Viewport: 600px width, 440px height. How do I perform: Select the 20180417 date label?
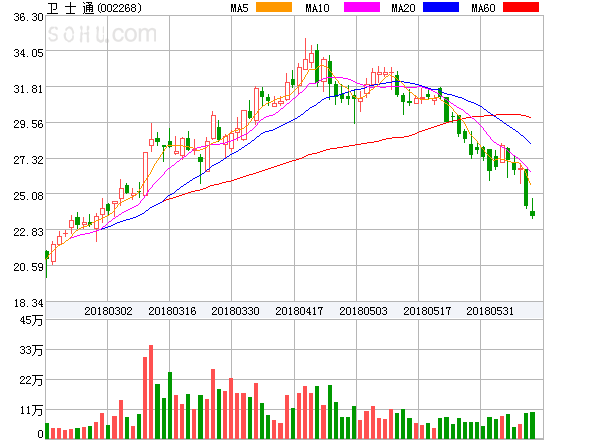tap(299, 311)
